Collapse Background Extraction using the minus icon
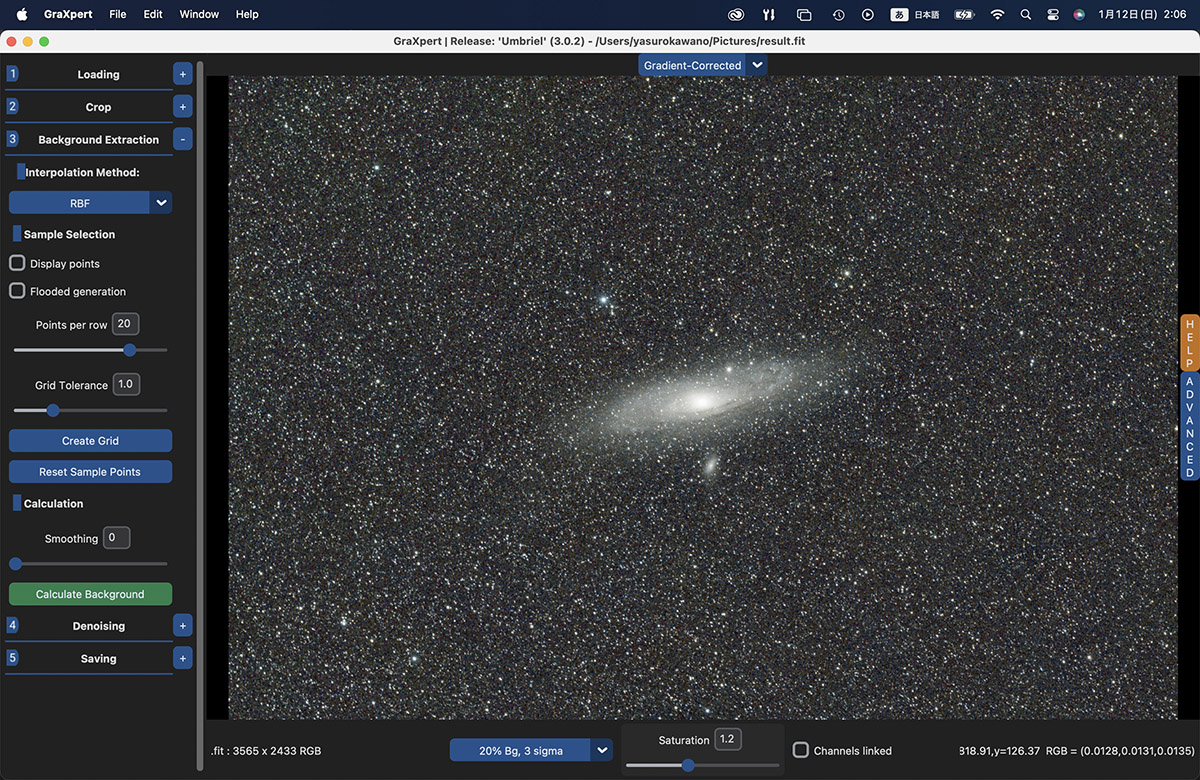 click(182, 139)
